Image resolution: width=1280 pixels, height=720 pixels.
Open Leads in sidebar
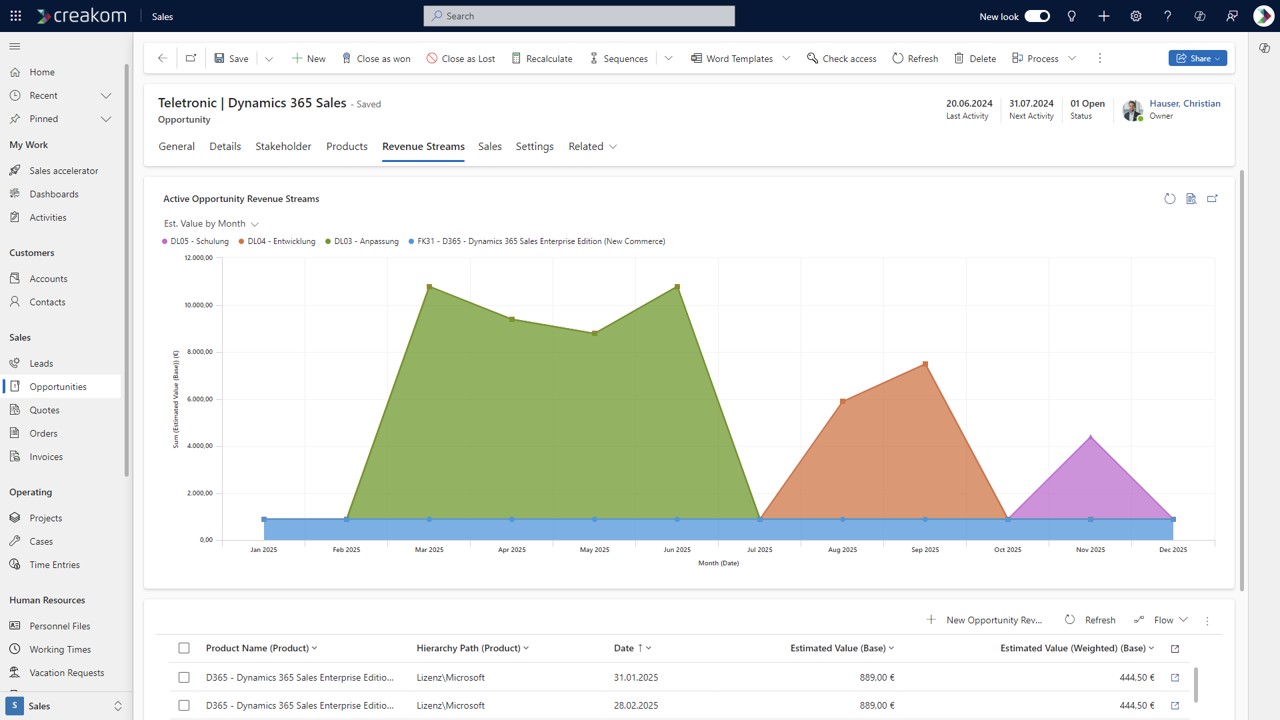[41, 363]
